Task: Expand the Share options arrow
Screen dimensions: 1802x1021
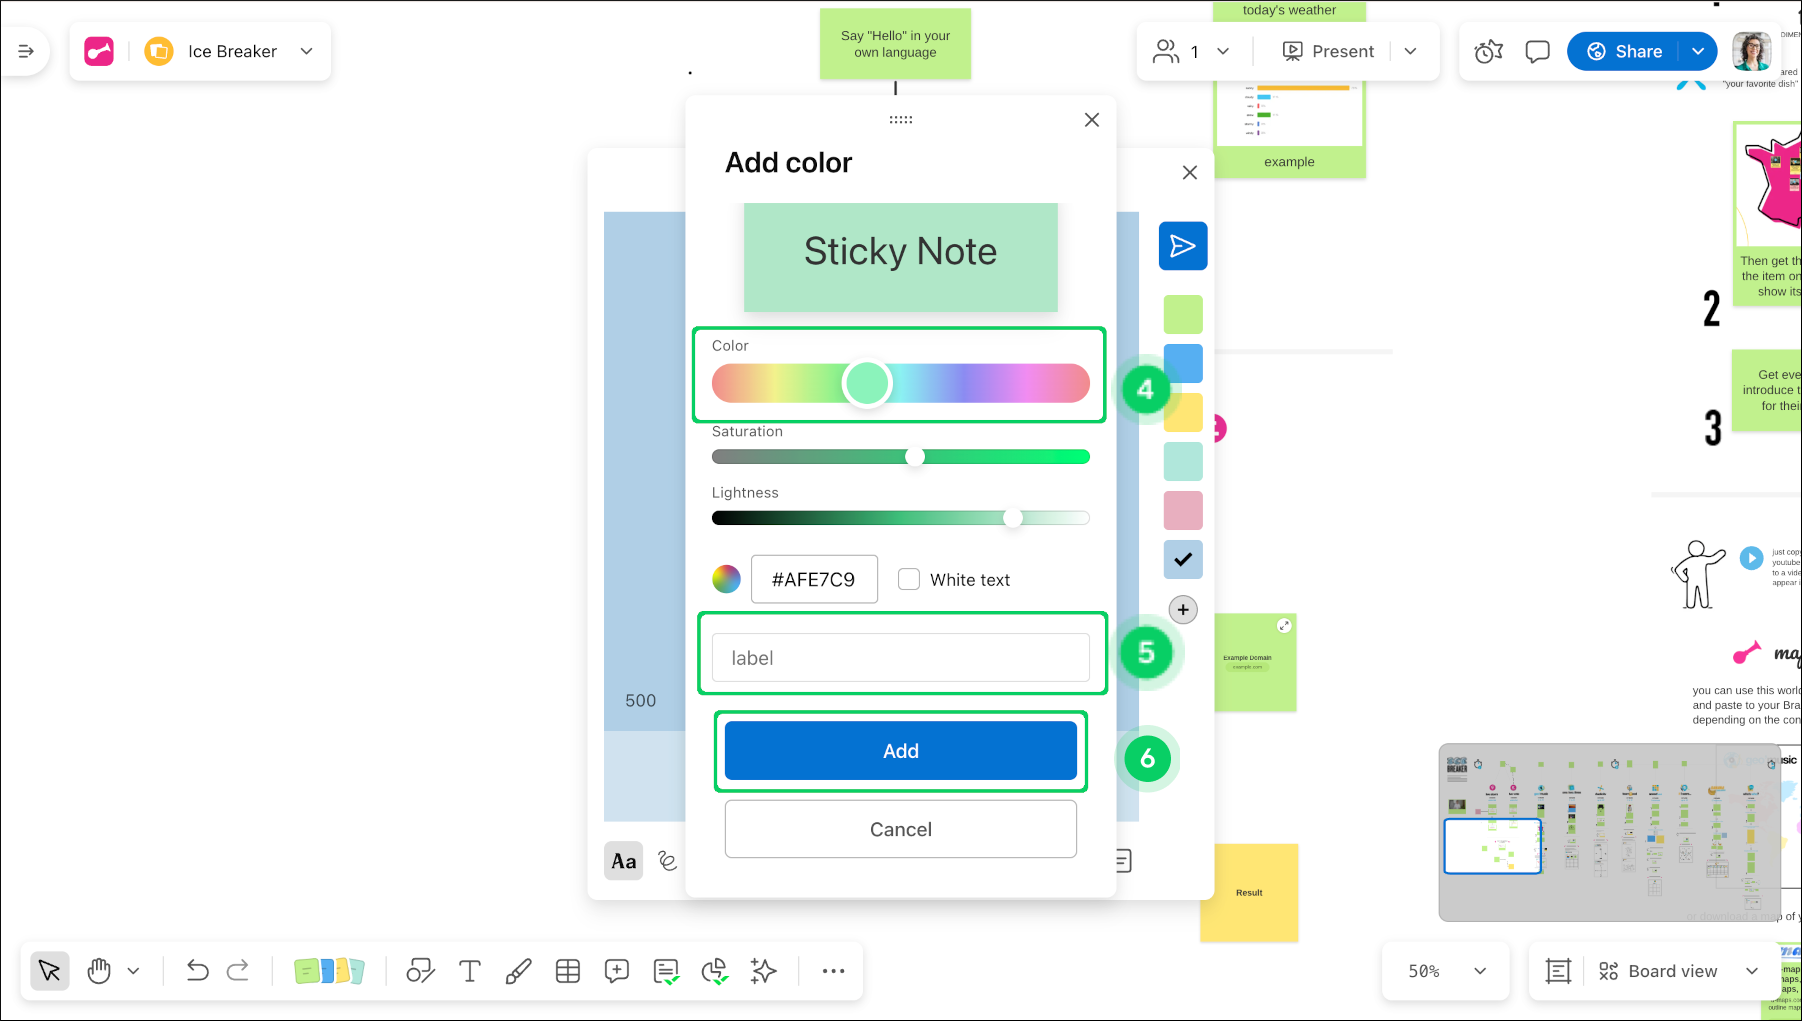Action: coord(1698,52)
